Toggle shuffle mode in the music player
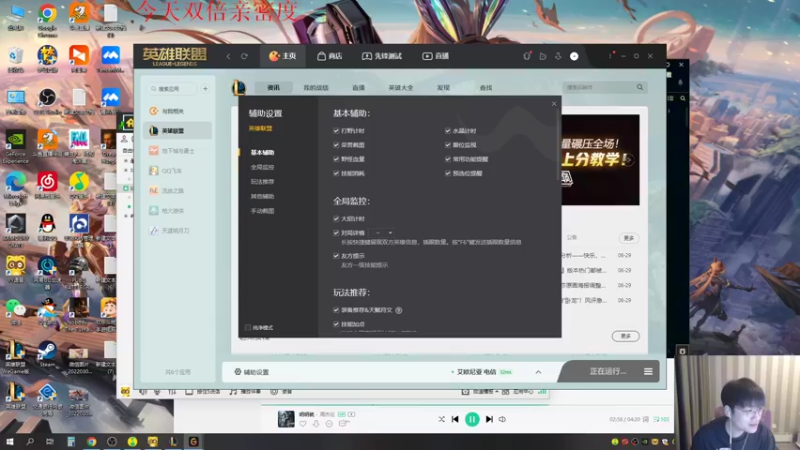800x450 pixels. [441, 419]
